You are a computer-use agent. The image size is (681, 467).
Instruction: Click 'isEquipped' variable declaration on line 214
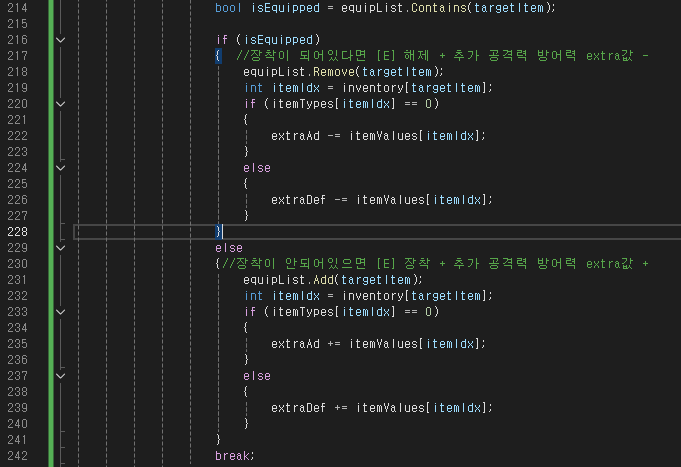pyautogui.click(x=285, y=8)
